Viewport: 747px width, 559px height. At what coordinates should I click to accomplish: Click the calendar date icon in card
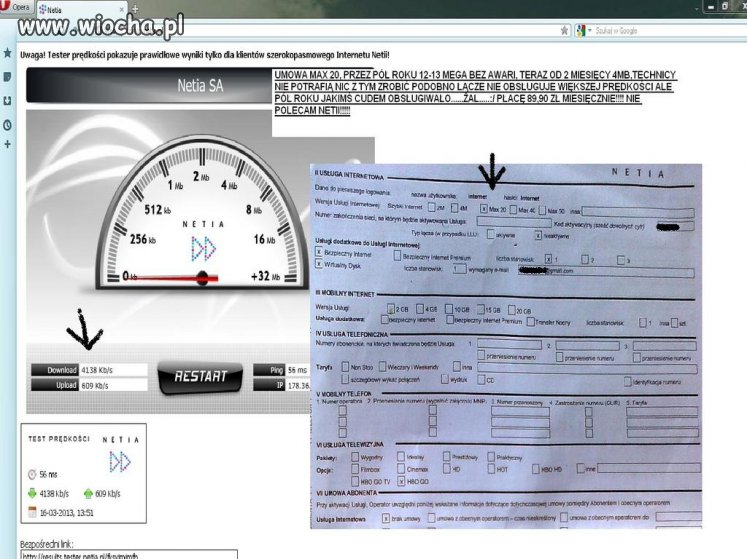click(32, 512)
